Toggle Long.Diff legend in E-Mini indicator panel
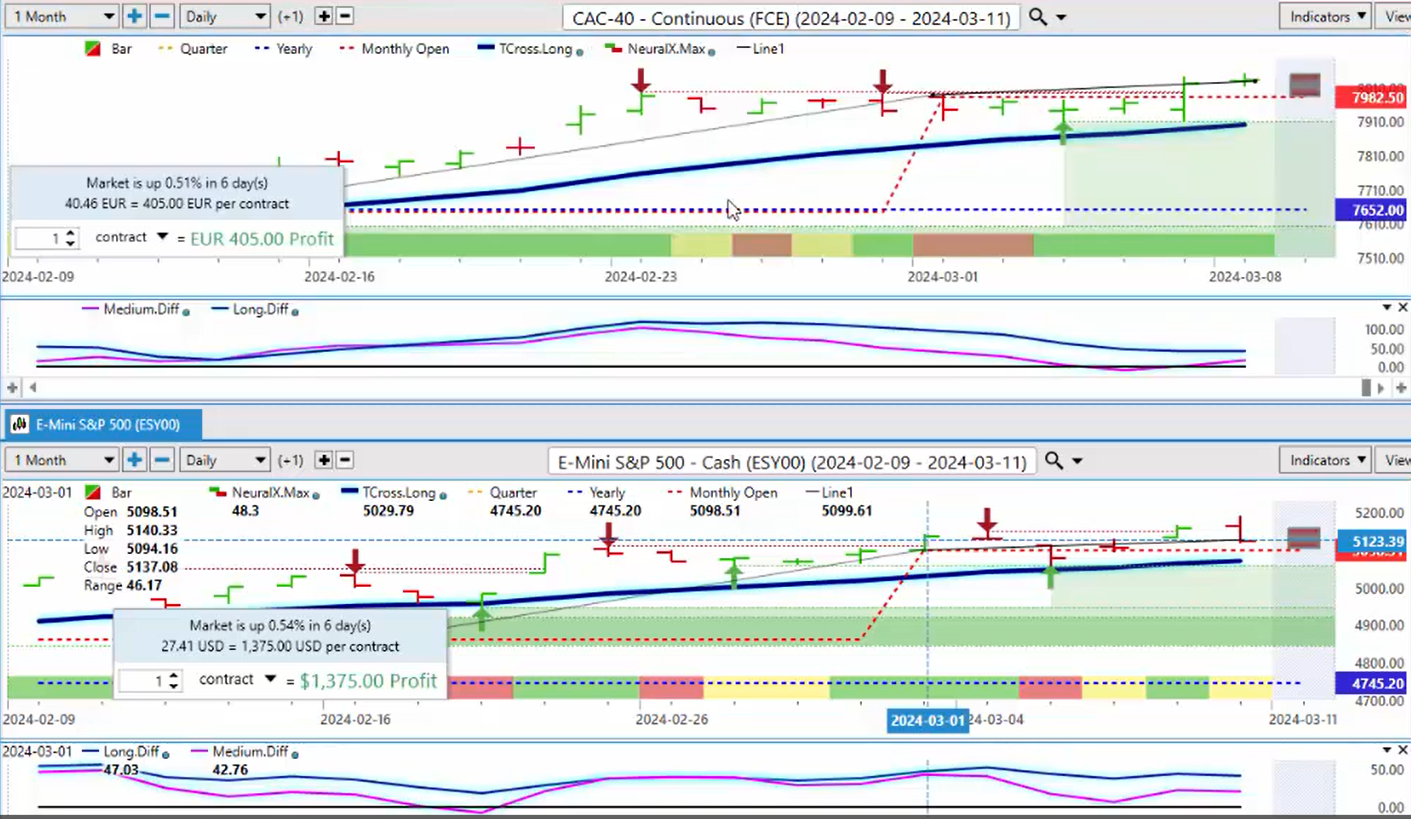 [126, 752]
